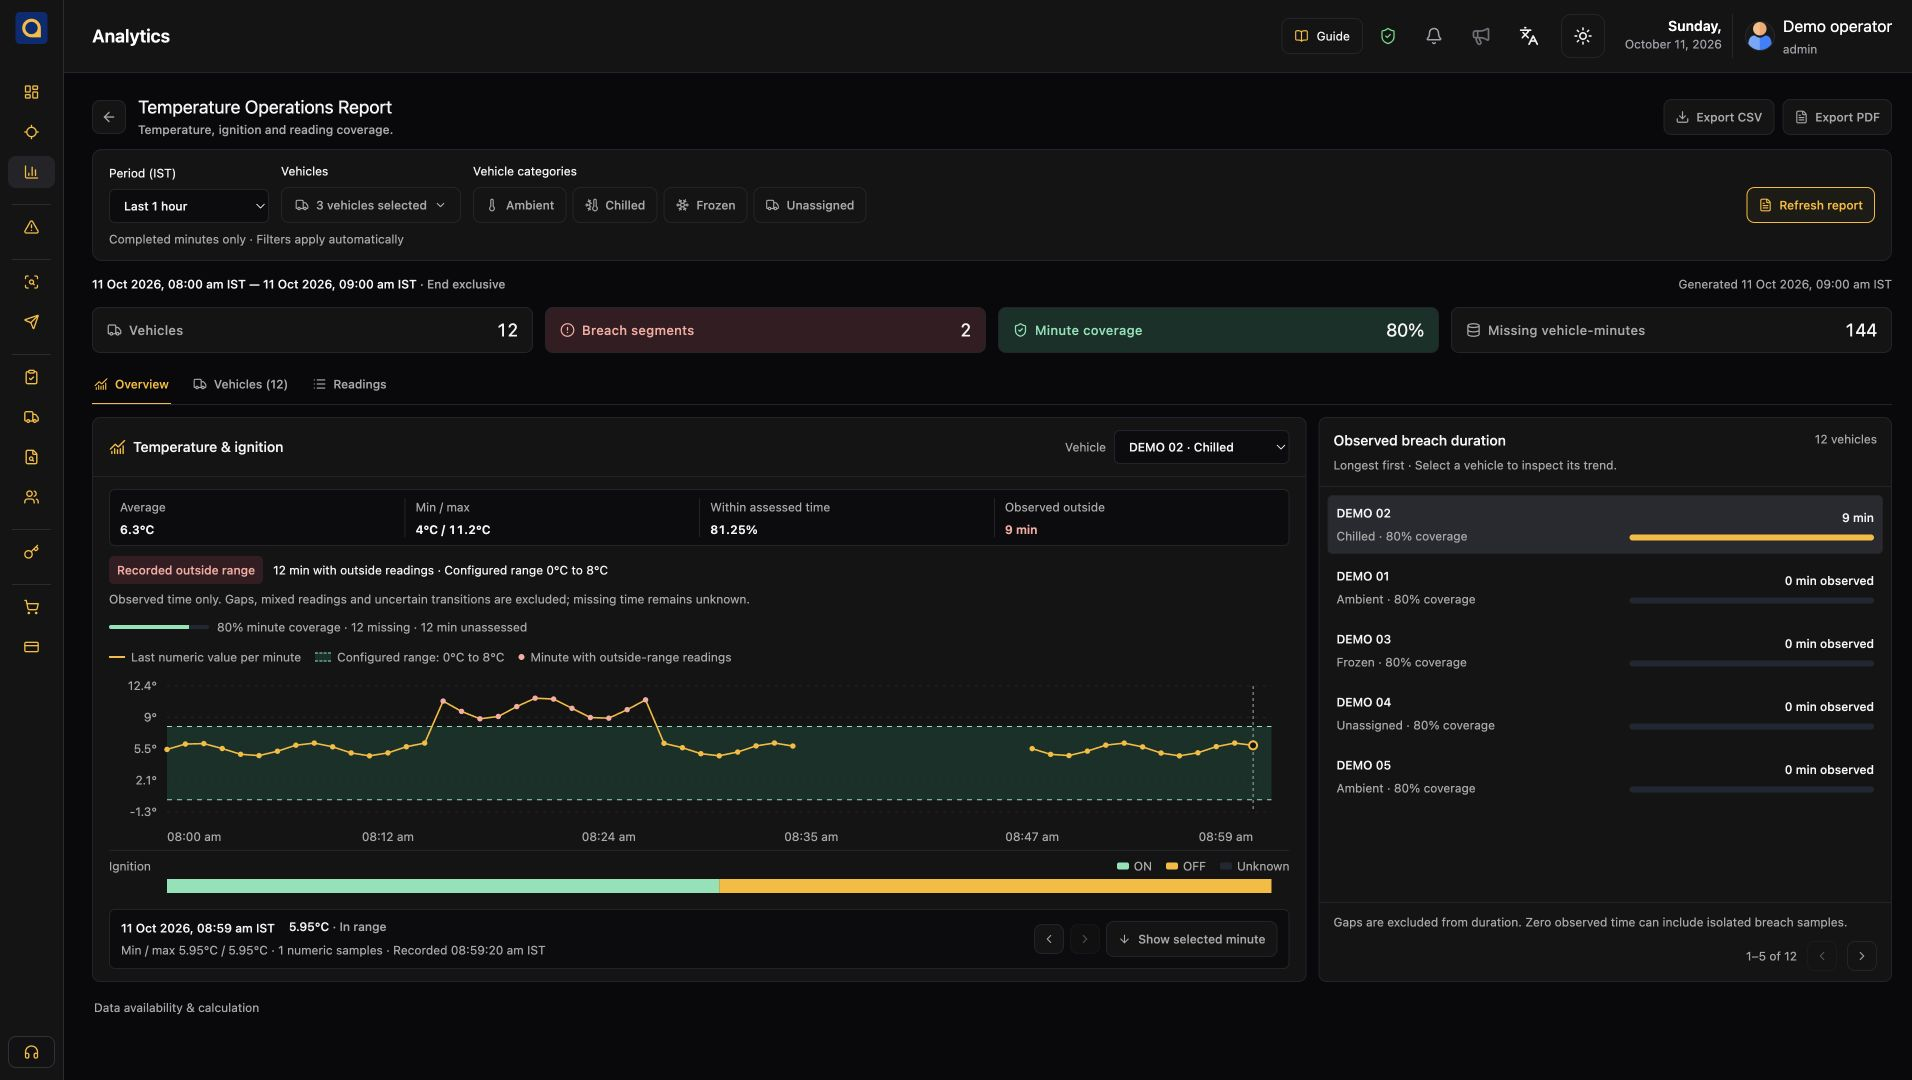This screenshot has height=1080, width=1912.
Task: Open the key access sidebar icon
Action: click(x=31, y=552)
